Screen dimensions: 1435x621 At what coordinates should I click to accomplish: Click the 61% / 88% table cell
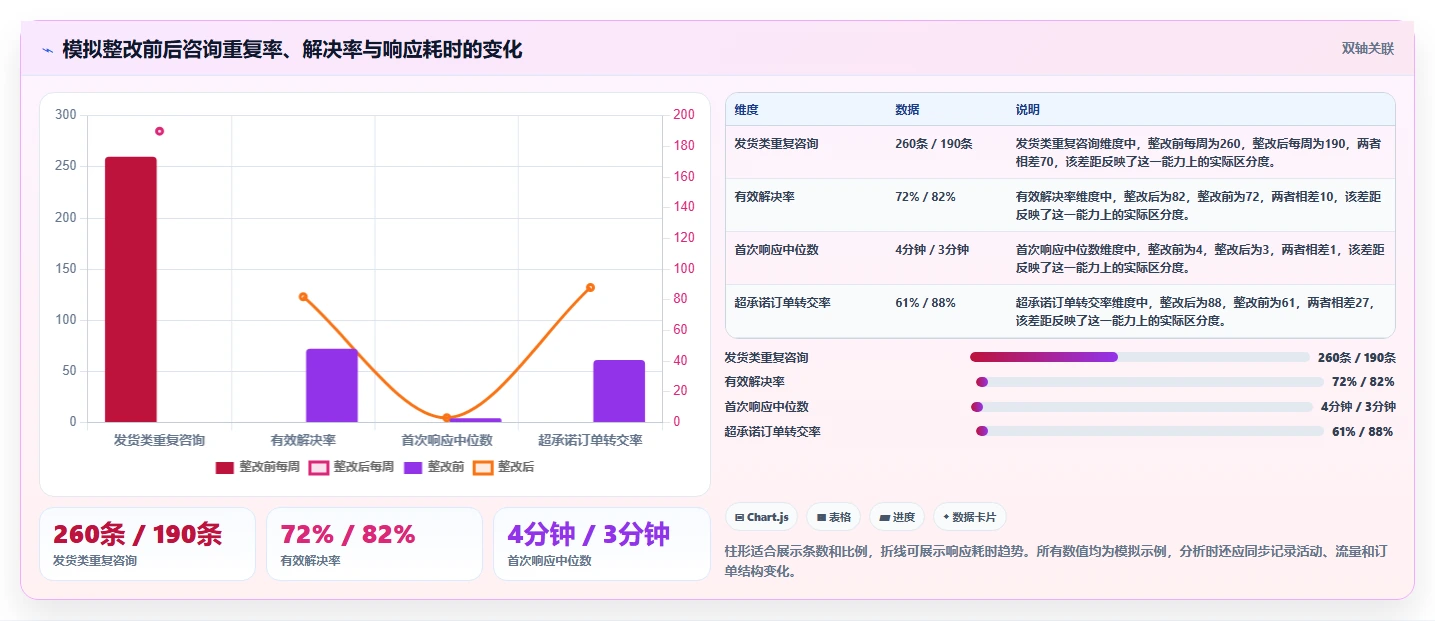(925, 303)
